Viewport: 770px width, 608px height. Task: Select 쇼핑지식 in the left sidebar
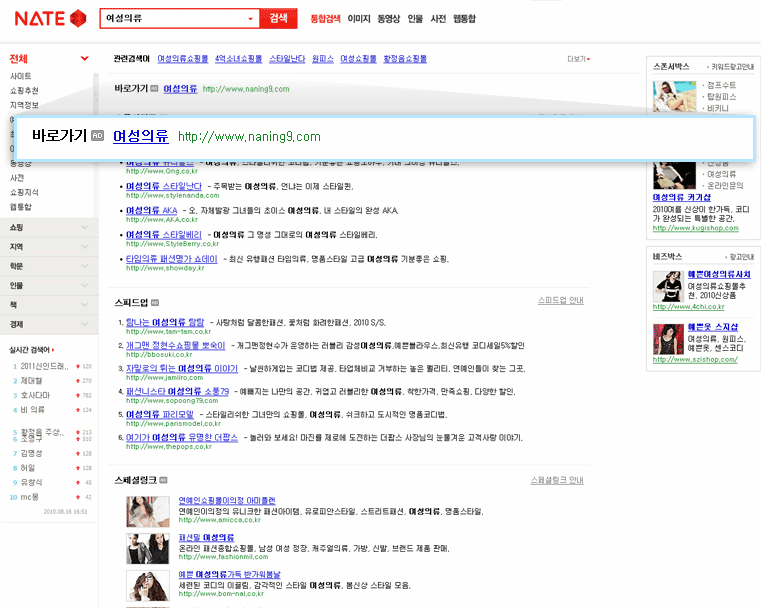[24, 192]
